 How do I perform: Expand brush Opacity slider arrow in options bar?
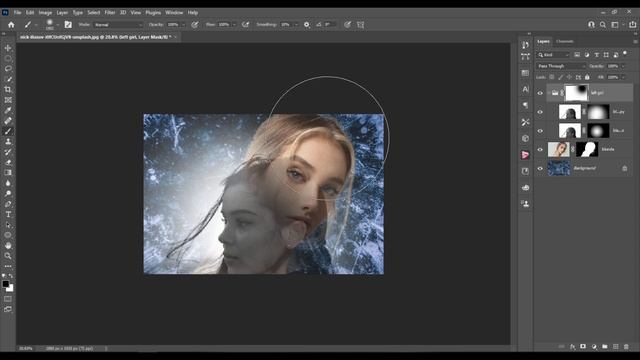(x=183, y=25)
